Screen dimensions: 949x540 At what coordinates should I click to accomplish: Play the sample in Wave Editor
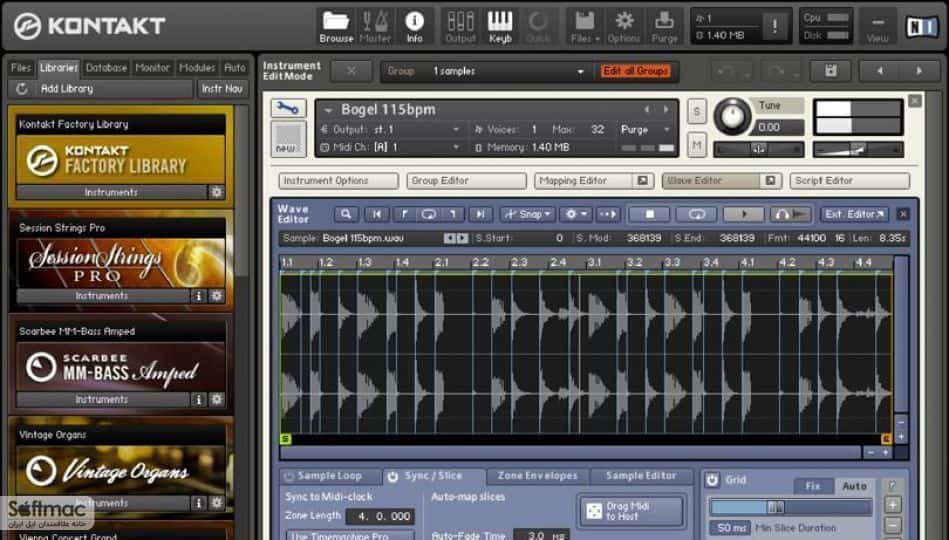744,214
